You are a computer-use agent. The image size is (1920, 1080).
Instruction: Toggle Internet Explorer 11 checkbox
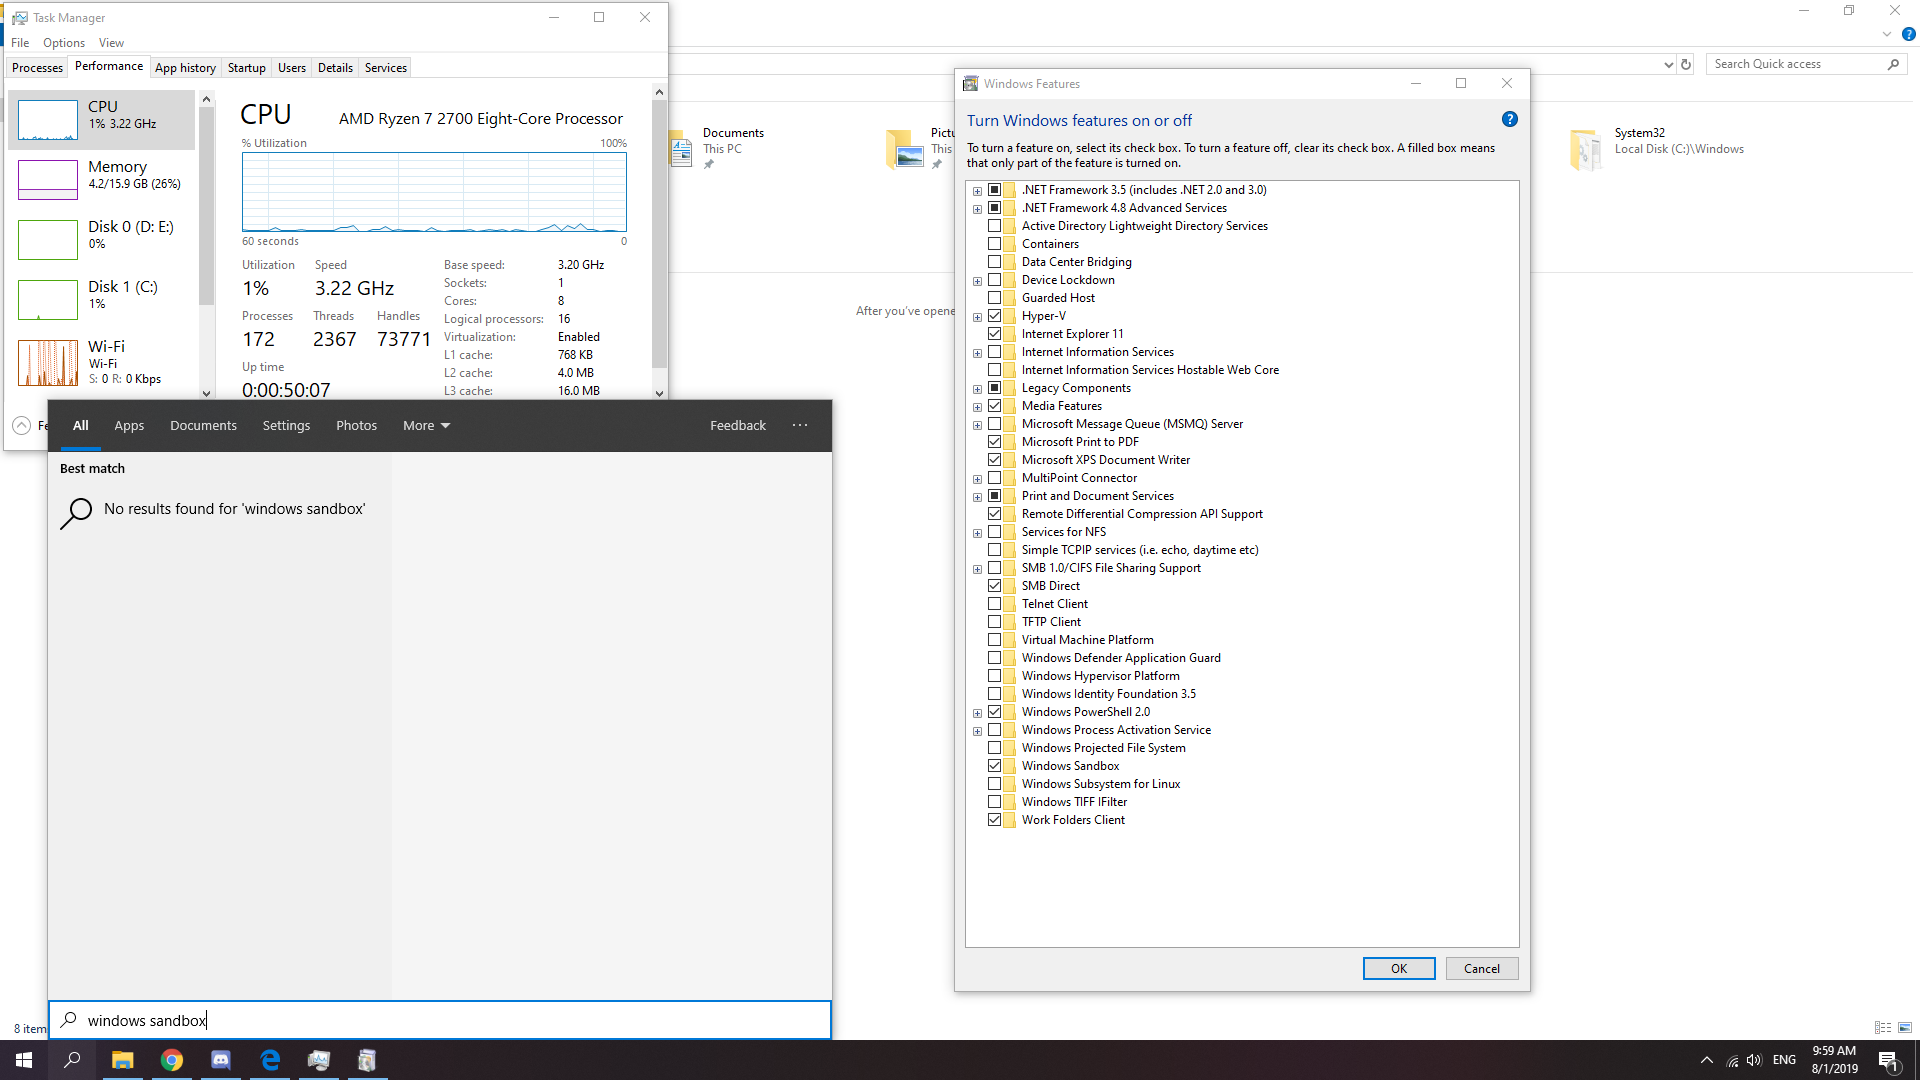point(994,334)
